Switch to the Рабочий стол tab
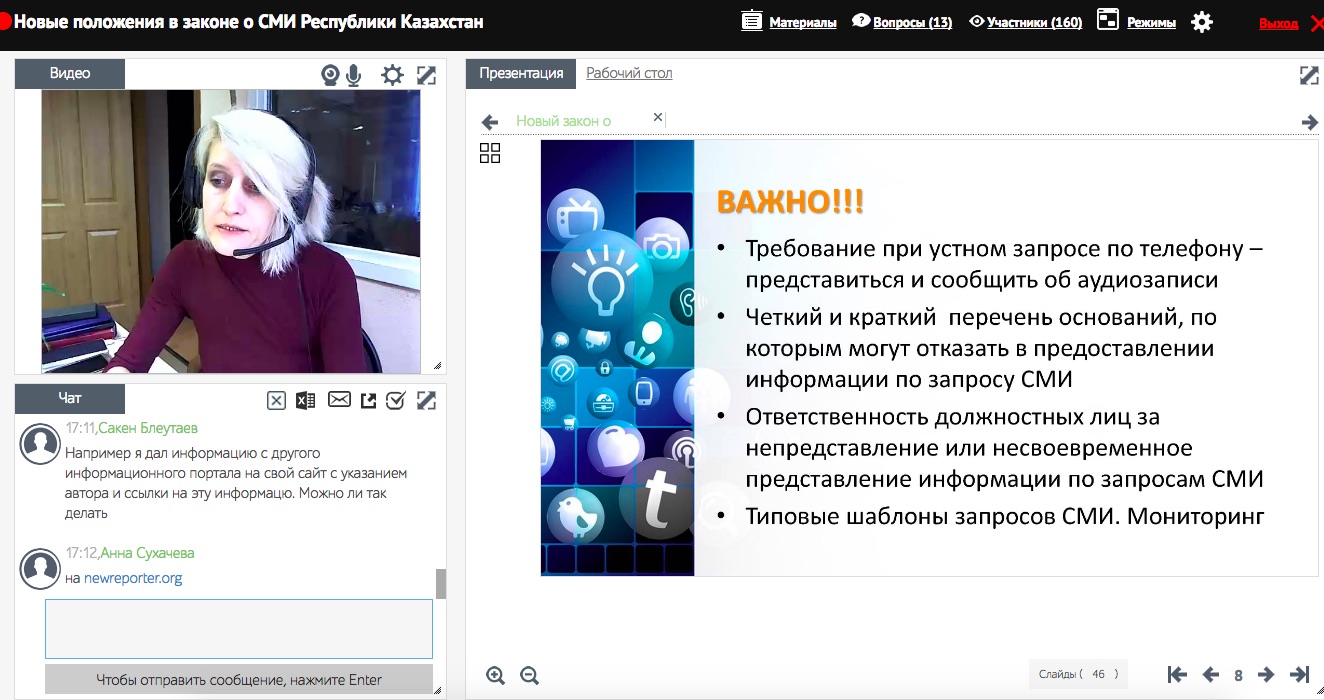The height and width of the screenshot is (700, 1324). click(629, 73)
